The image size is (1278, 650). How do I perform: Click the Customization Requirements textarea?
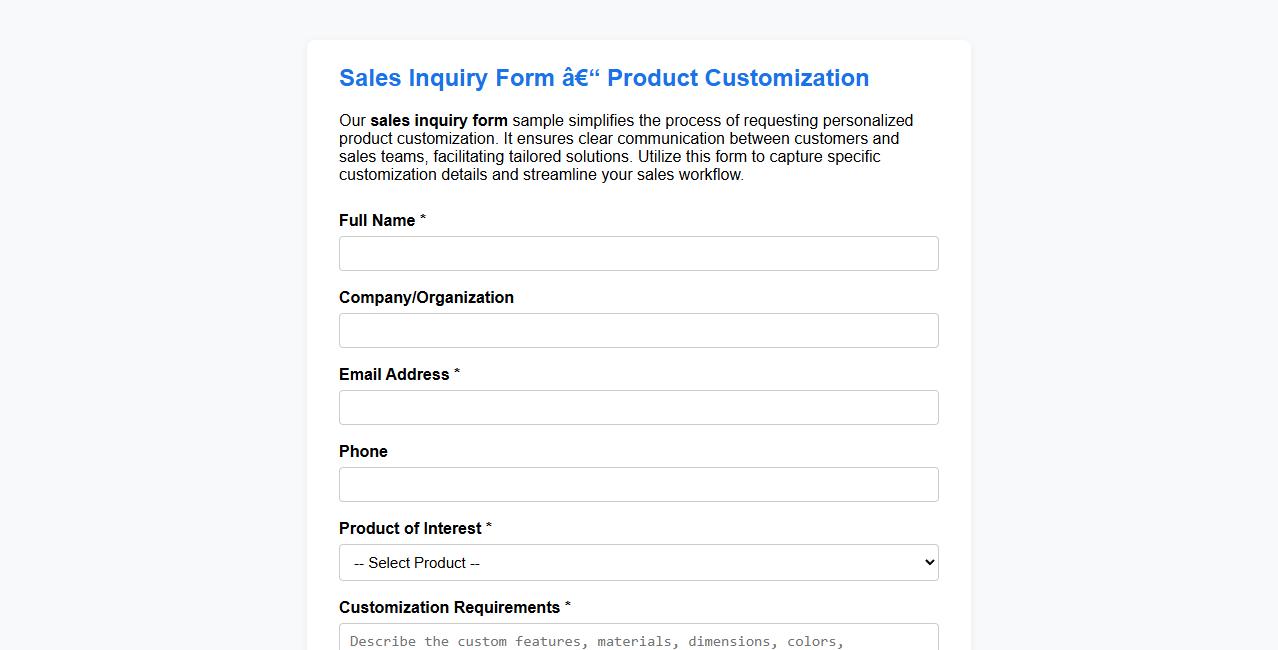(x=638, y=640)
